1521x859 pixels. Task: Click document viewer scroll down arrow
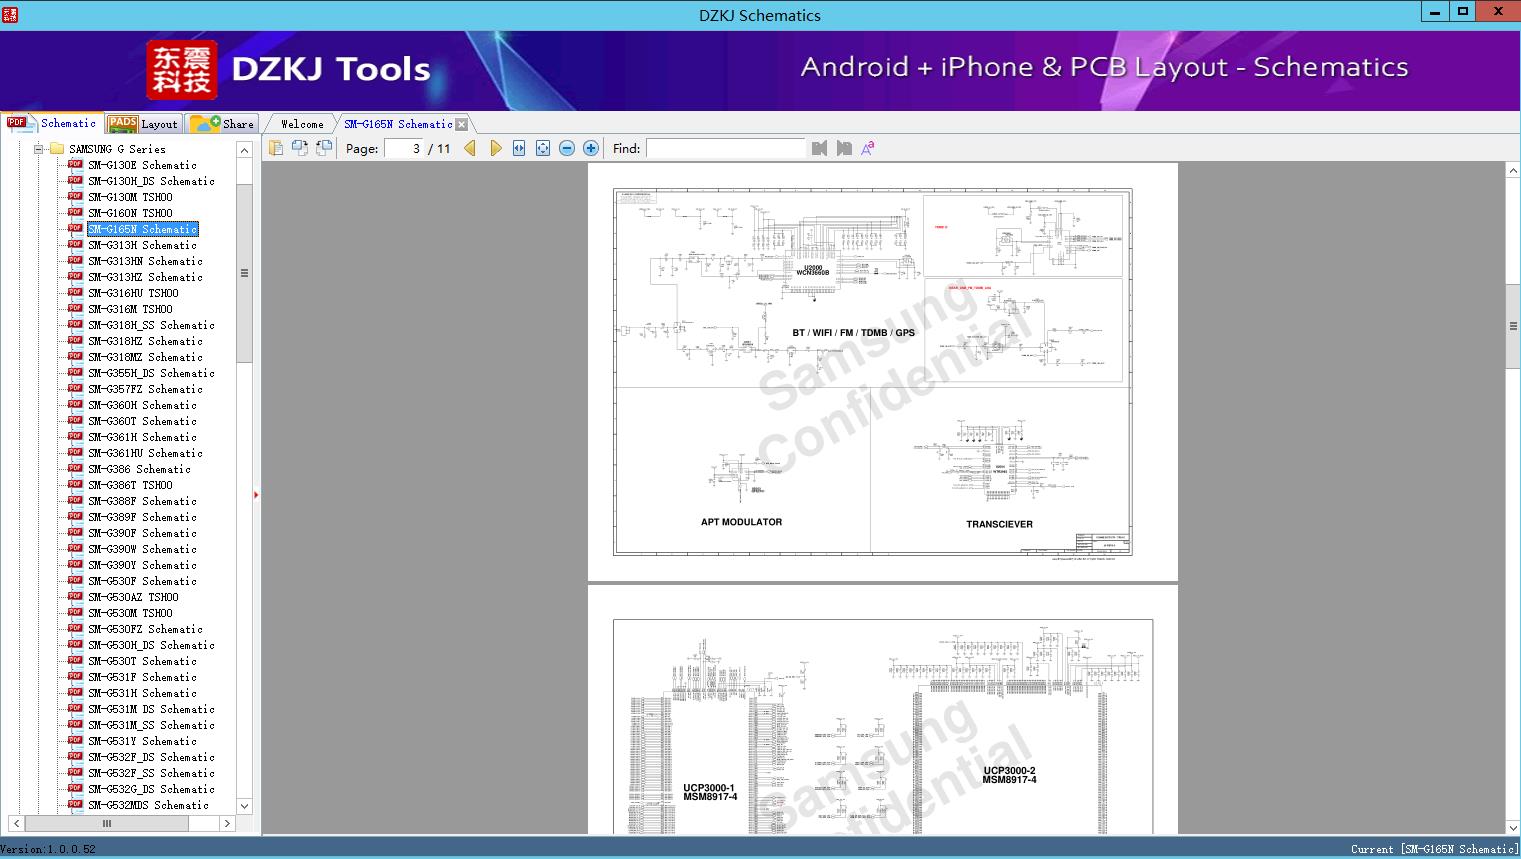click(x=1513, y=826)
